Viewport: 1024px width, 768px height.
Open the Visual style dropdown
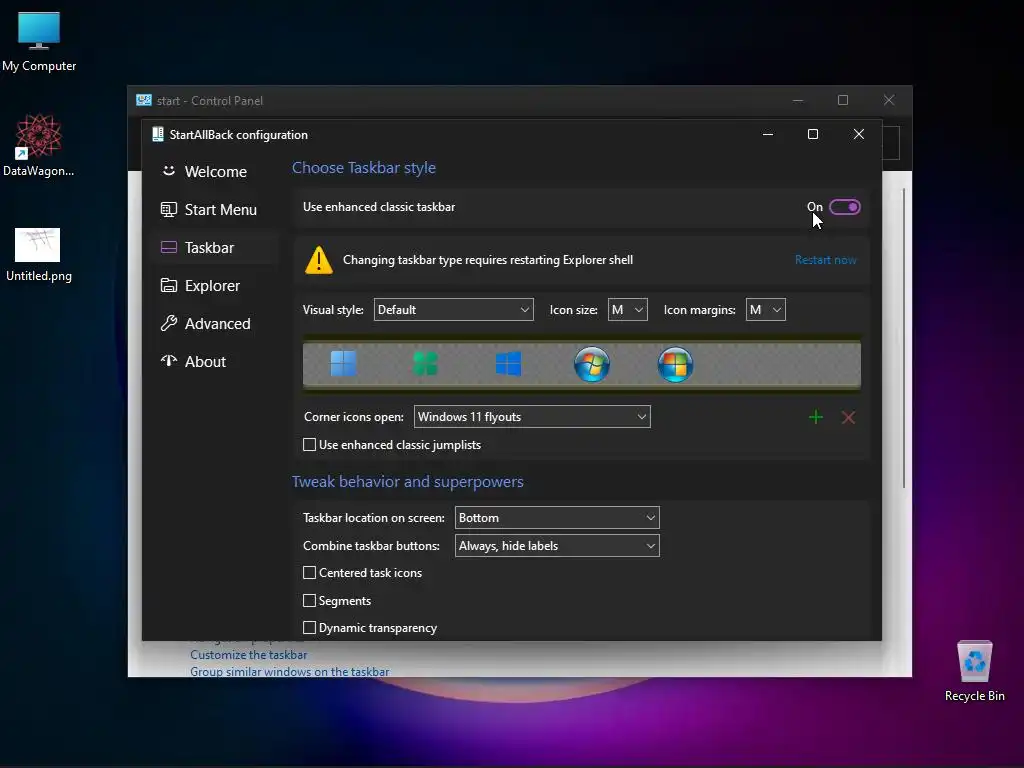coord(453,310)
